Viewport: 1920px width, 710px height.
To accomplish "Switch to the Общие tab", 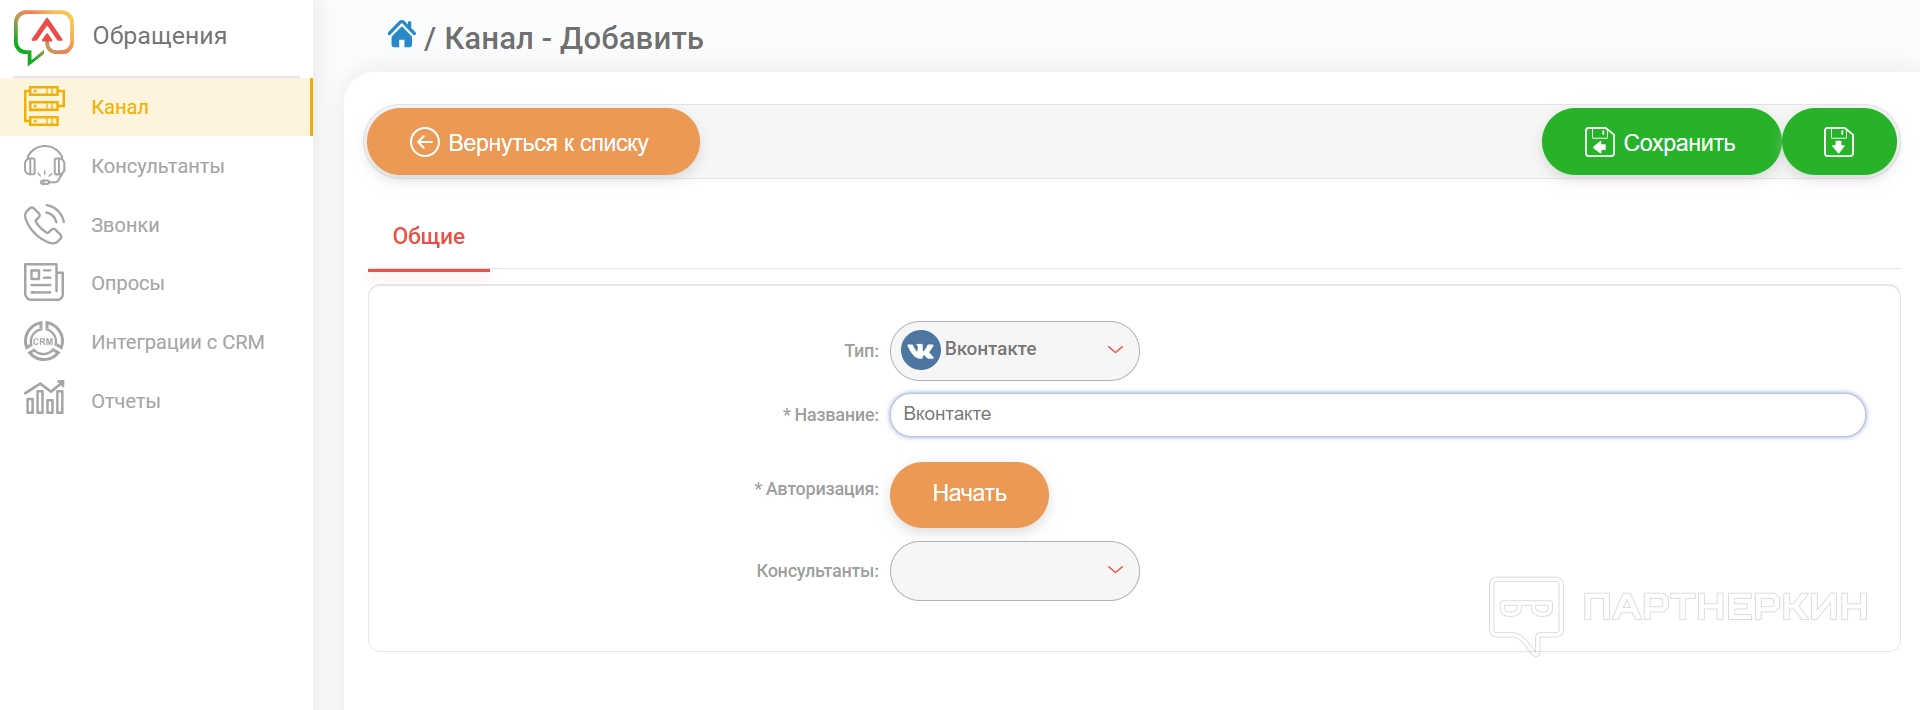I will (428, 237).
